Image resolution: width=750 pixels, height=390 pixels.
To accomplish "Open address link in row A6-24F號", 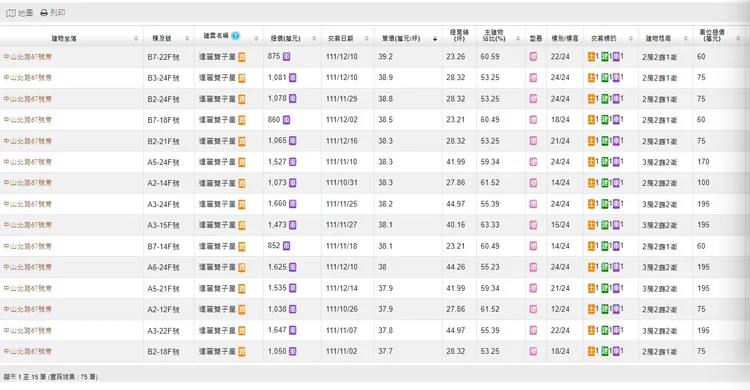I will pyautogui.click(x=27, y=267).
